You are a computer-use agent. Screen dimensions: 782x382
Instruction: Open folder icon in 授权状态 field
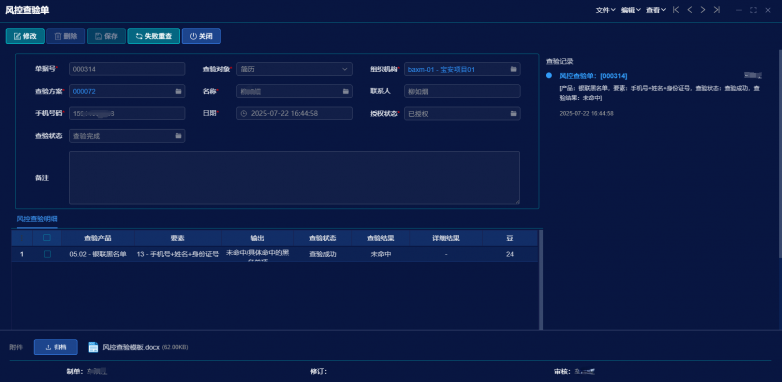pos(513,114)
